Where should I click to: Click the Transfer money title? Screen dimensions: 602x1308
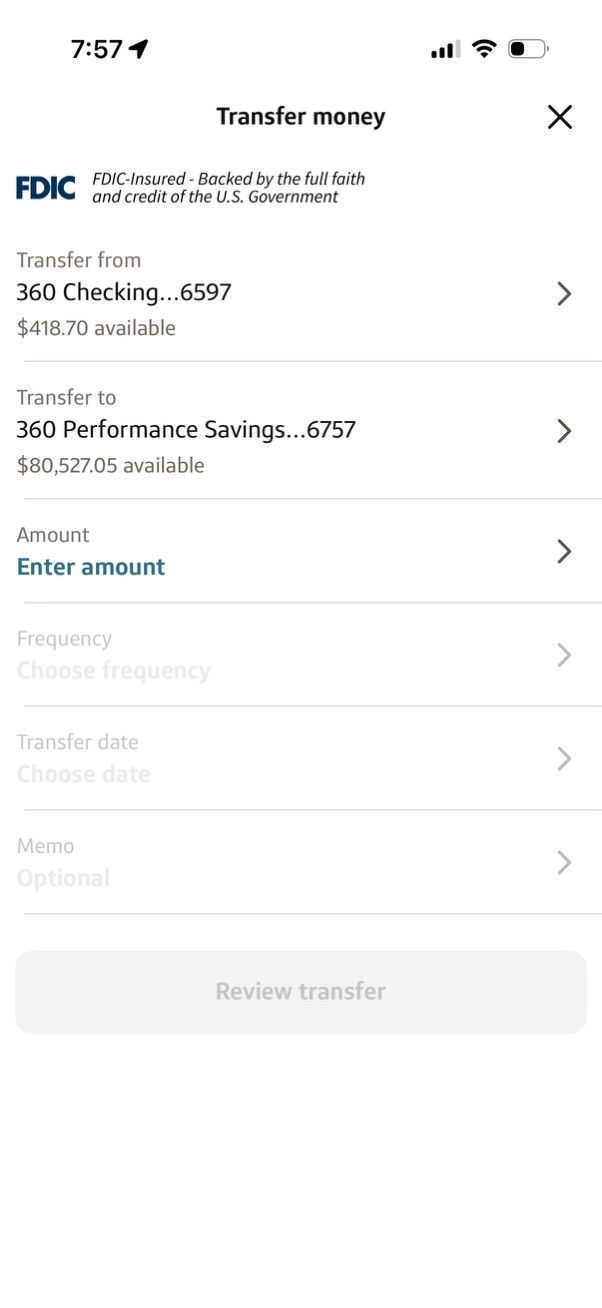(x=300, y=116)
